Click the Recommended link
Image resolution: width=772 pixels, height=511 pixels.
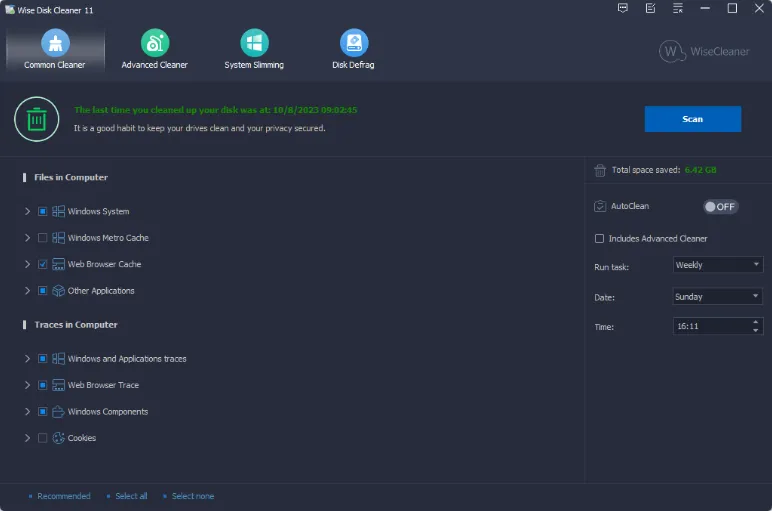click(x=64, y=496)
